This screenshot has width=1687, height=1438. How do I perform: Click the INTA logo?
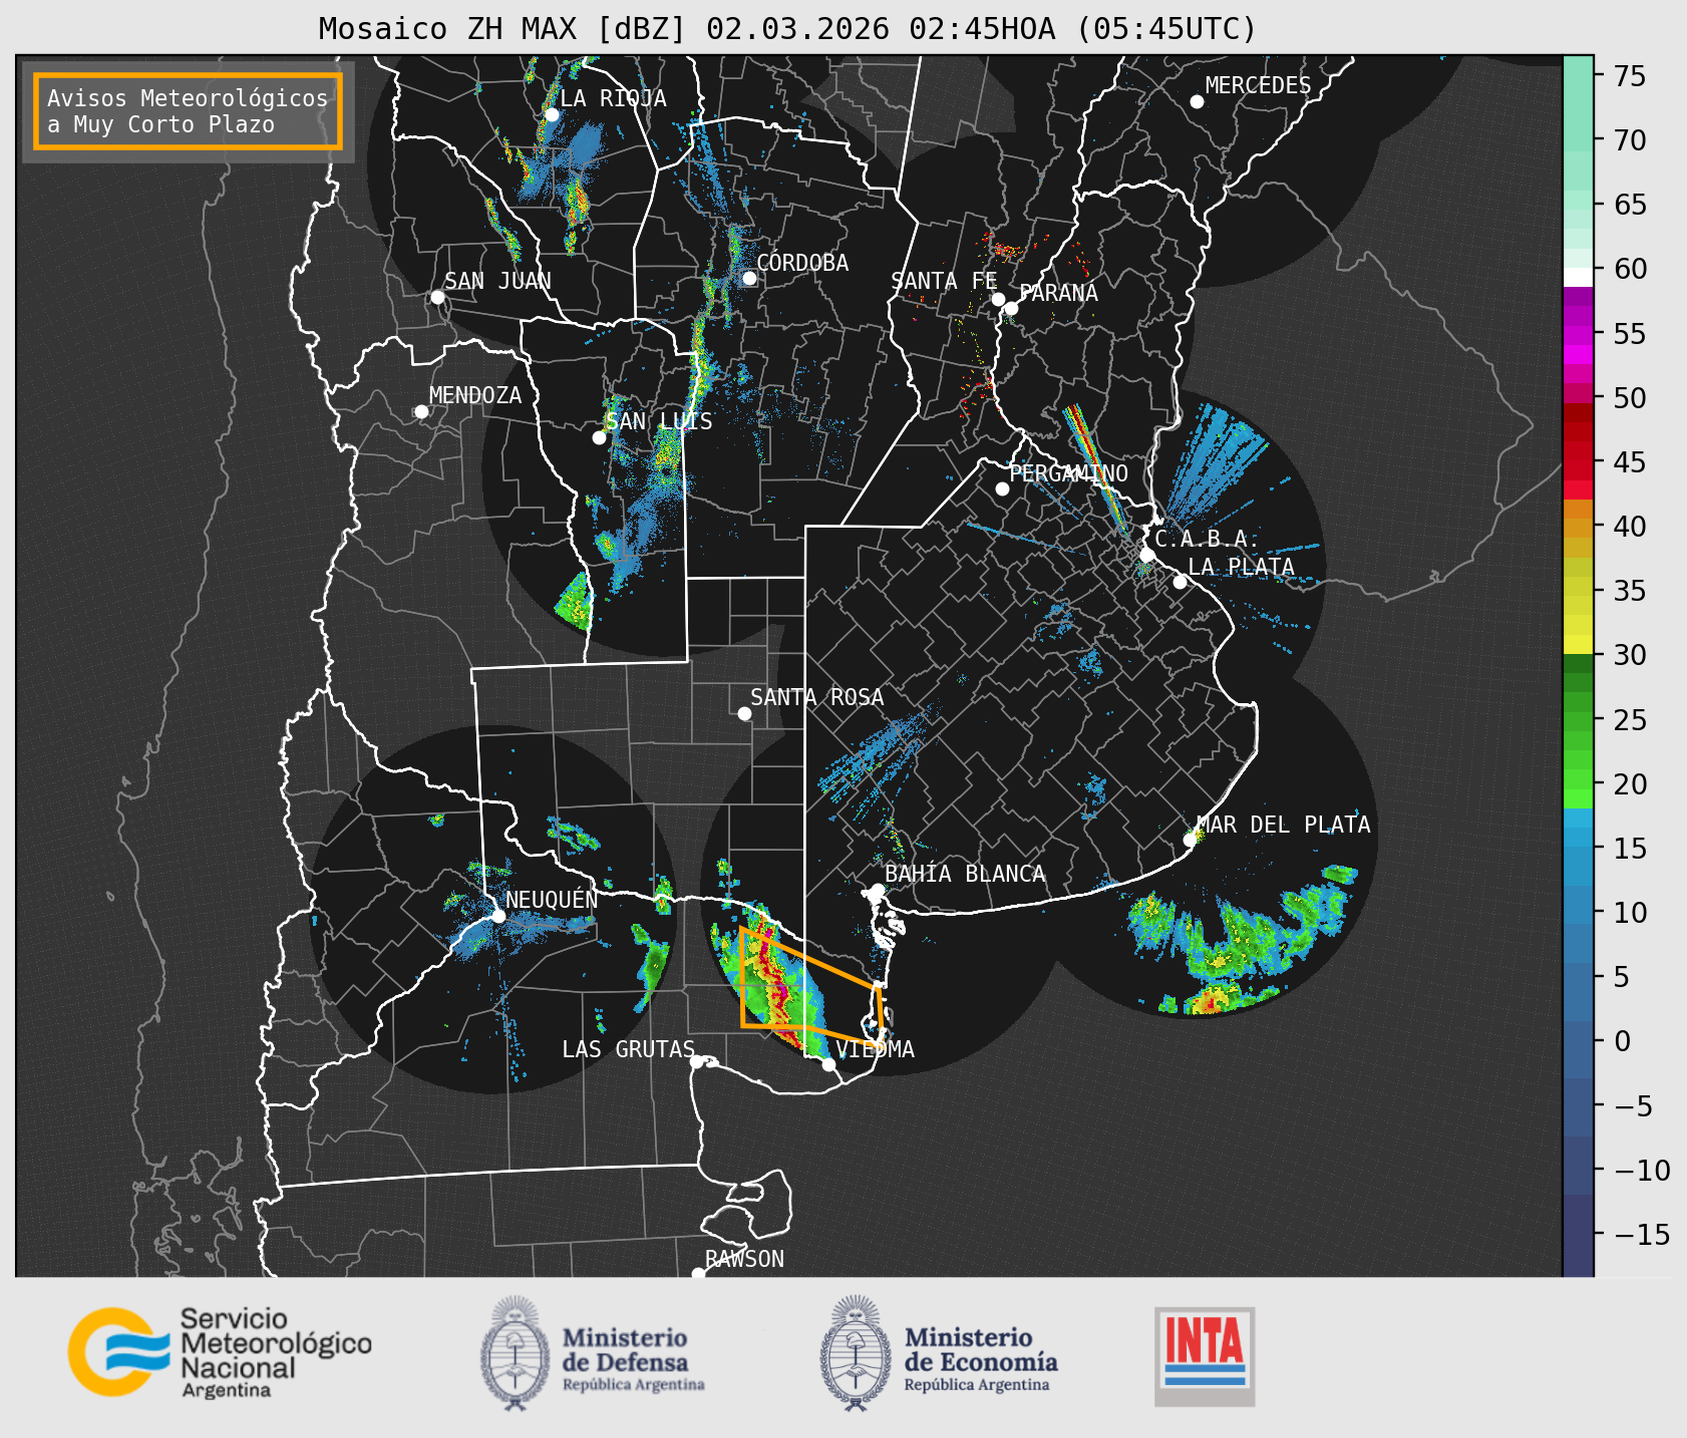point(1204,1356)
